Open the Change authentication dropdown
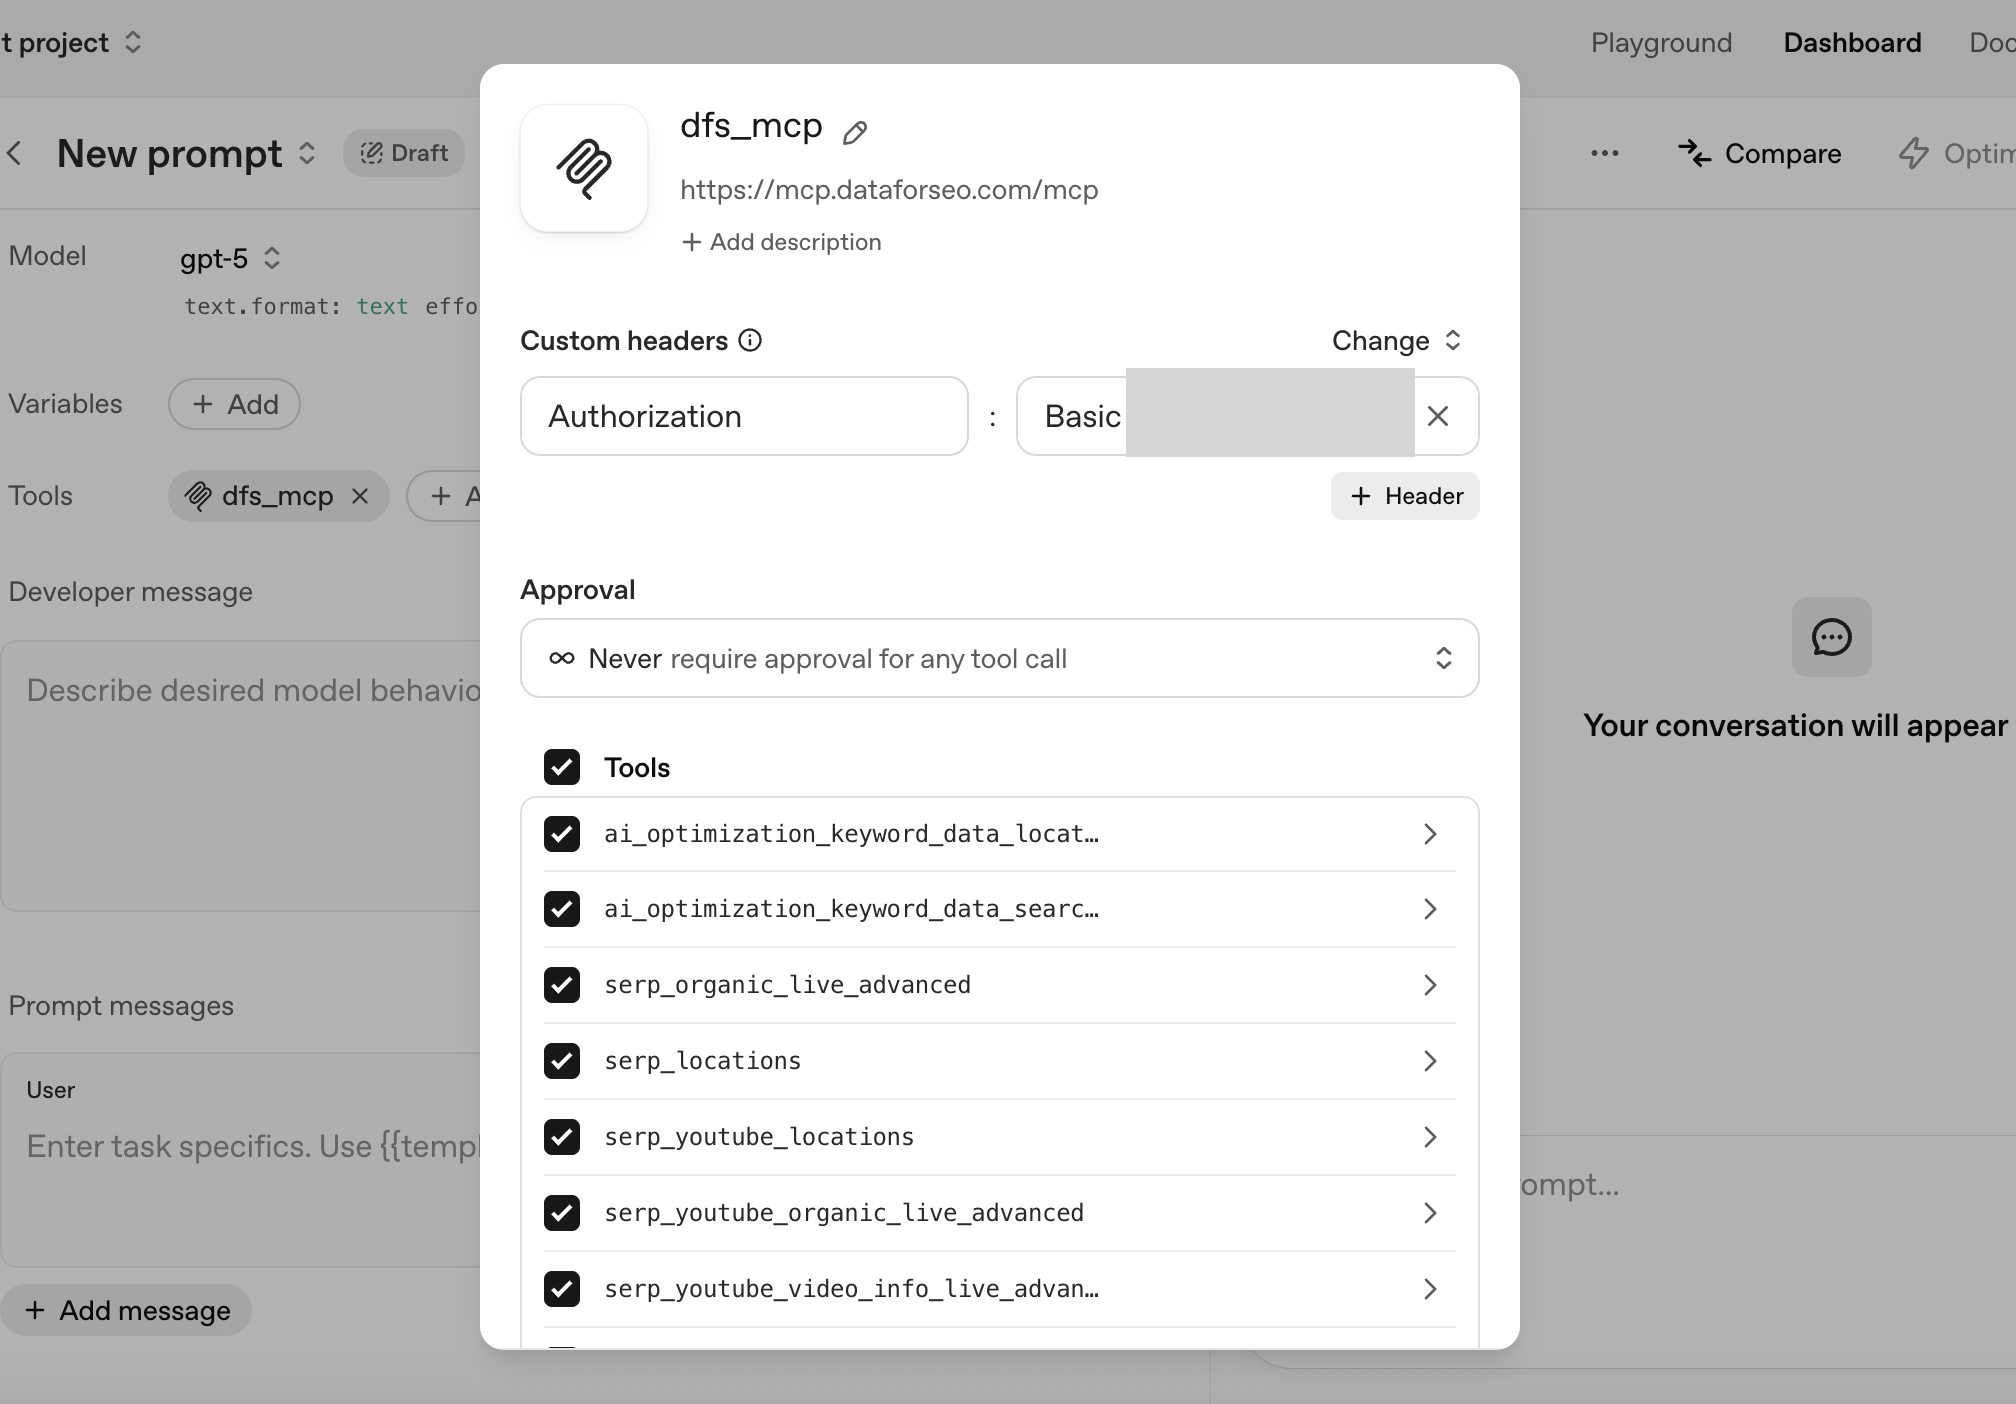The image size is (2016, 1404). click(x=1397, y=341)
